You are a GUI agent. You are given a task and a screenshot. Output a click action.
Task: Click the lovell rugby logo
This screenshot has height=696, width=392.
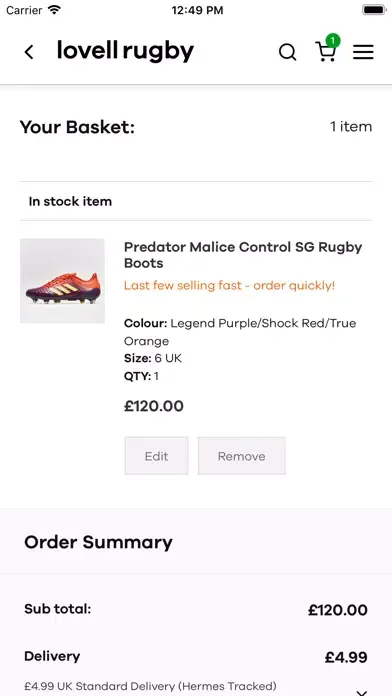(x=126, y=51)
